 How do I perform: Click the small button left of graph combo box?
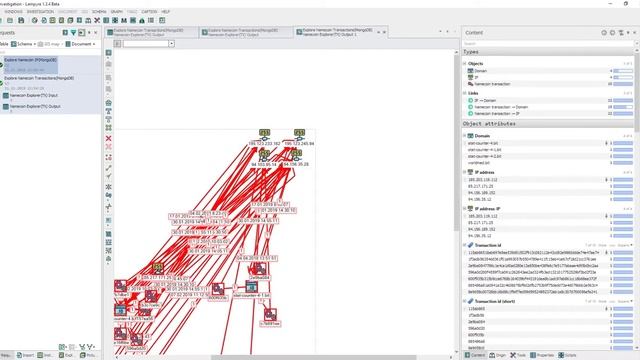coord(117,44)
